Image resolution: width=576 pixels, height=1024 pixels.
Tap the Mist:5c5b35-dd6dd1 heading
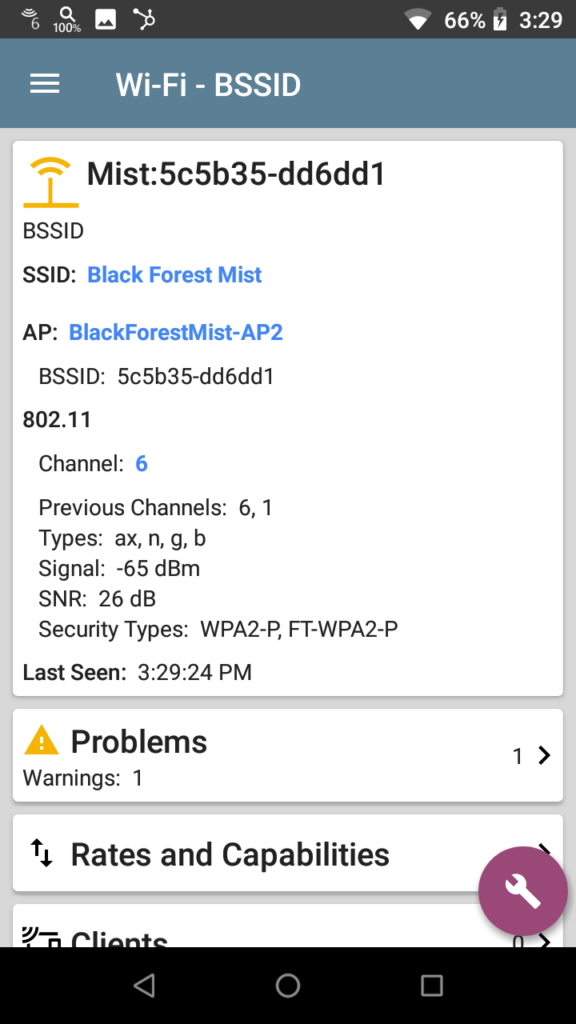(236, 174)
